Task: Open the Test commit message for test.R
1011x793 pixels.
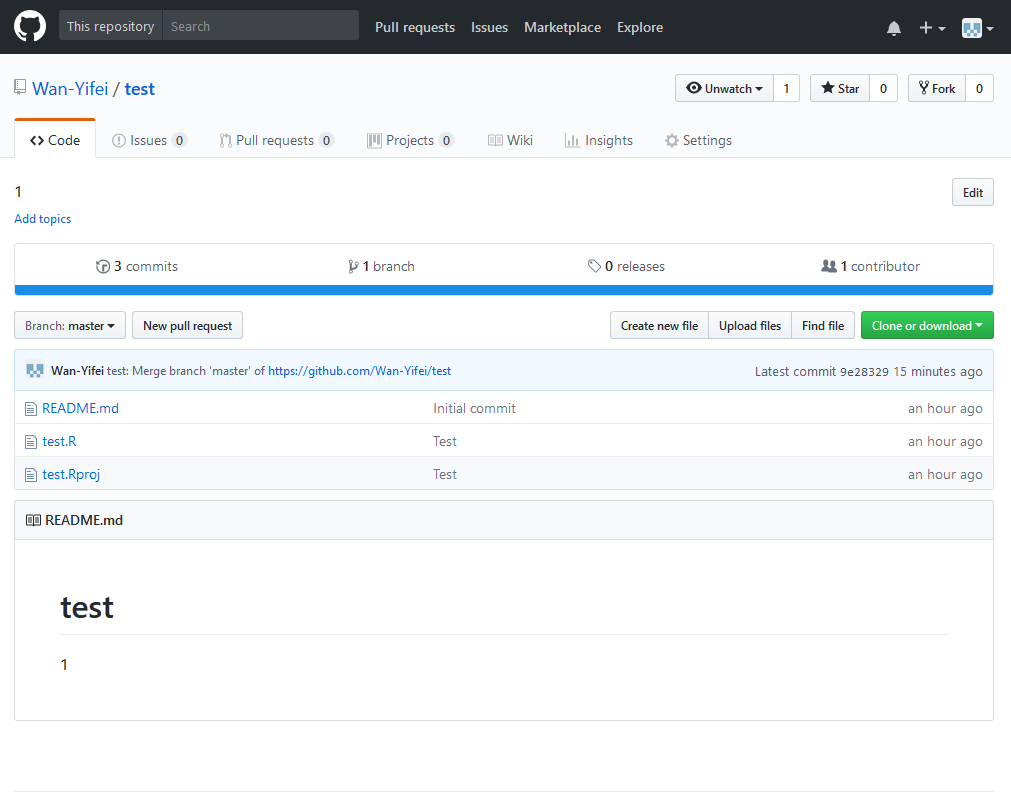Action: pos(445,441)
